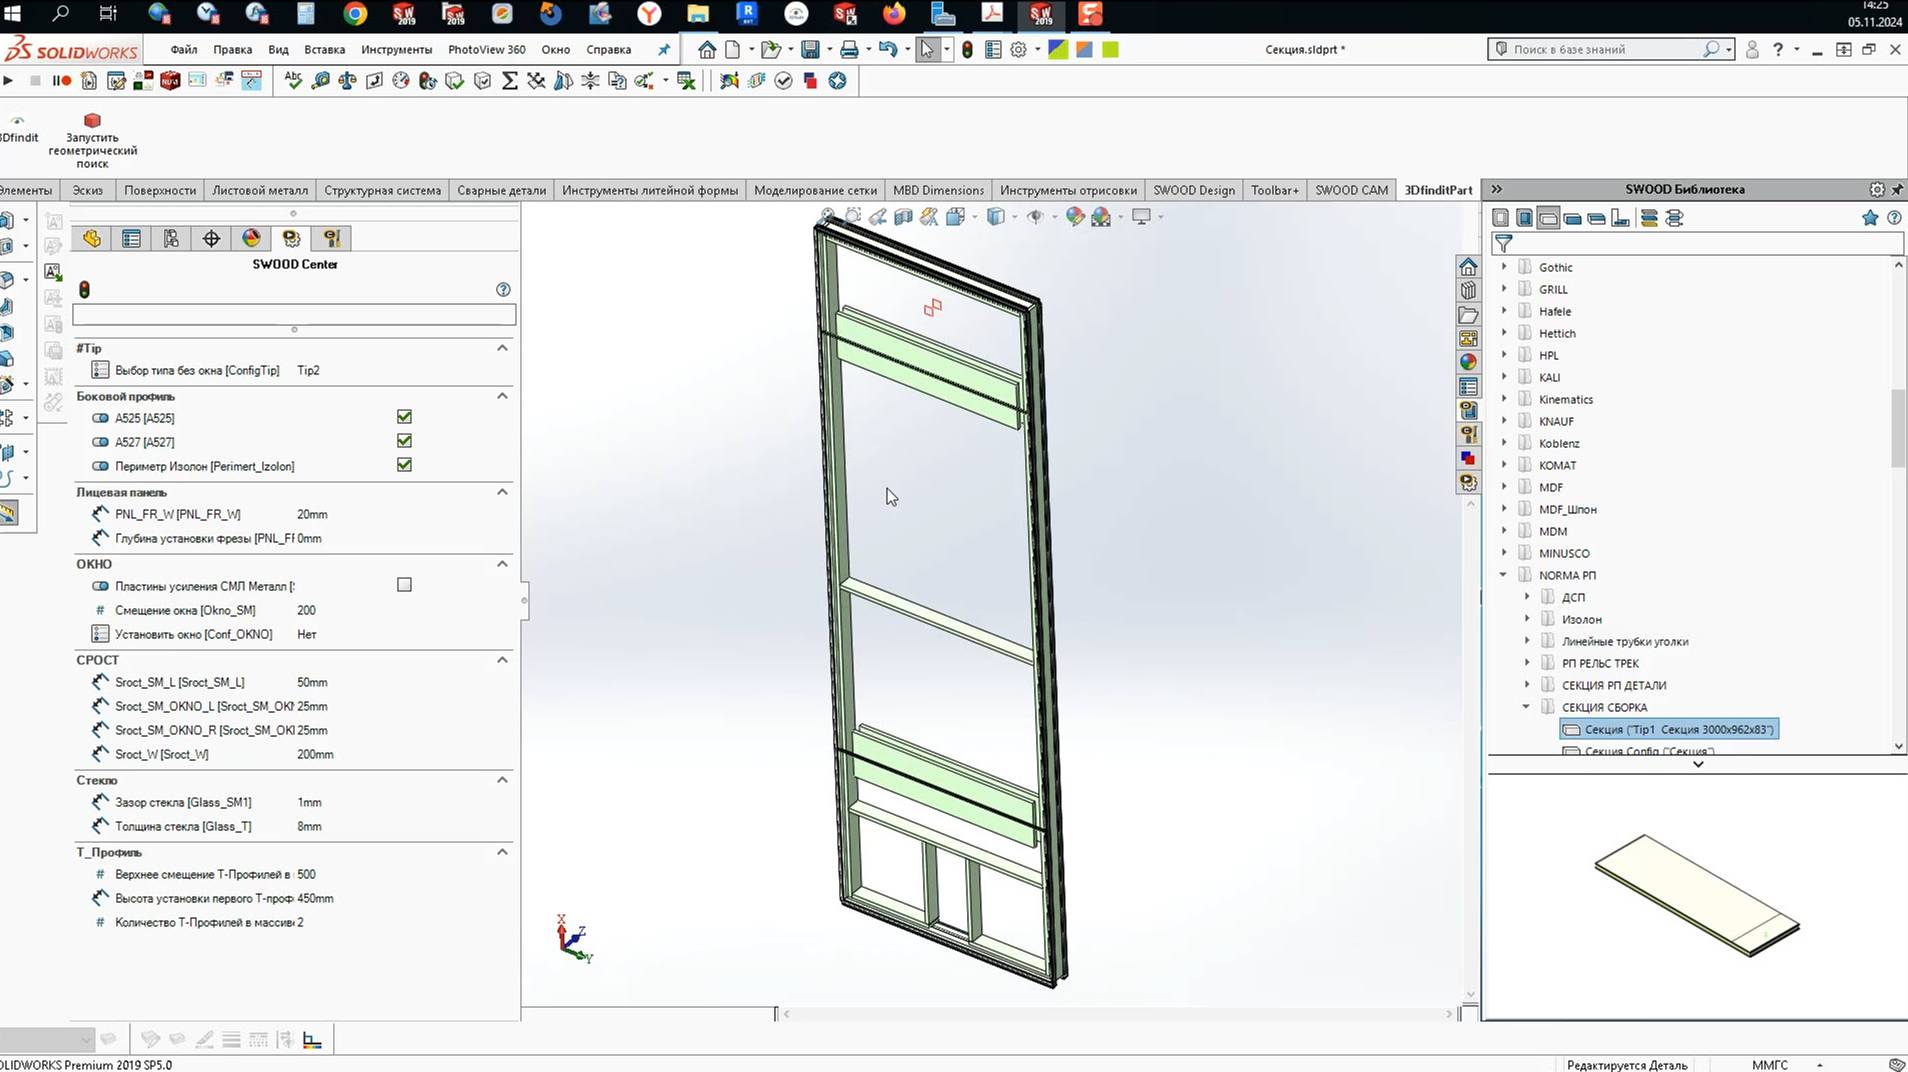The image size is (1908, 1072).
Task: Select the Equations sigma tool
Action: pyautogui.click(x=511, y=81)
